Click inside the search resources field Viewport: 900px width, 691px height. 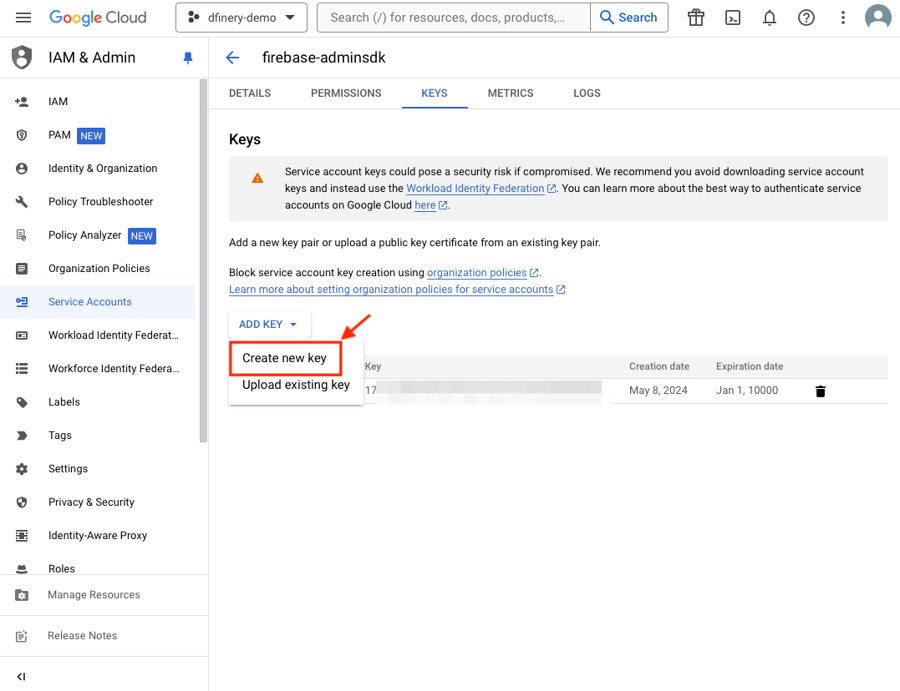[x=450, y=17]
